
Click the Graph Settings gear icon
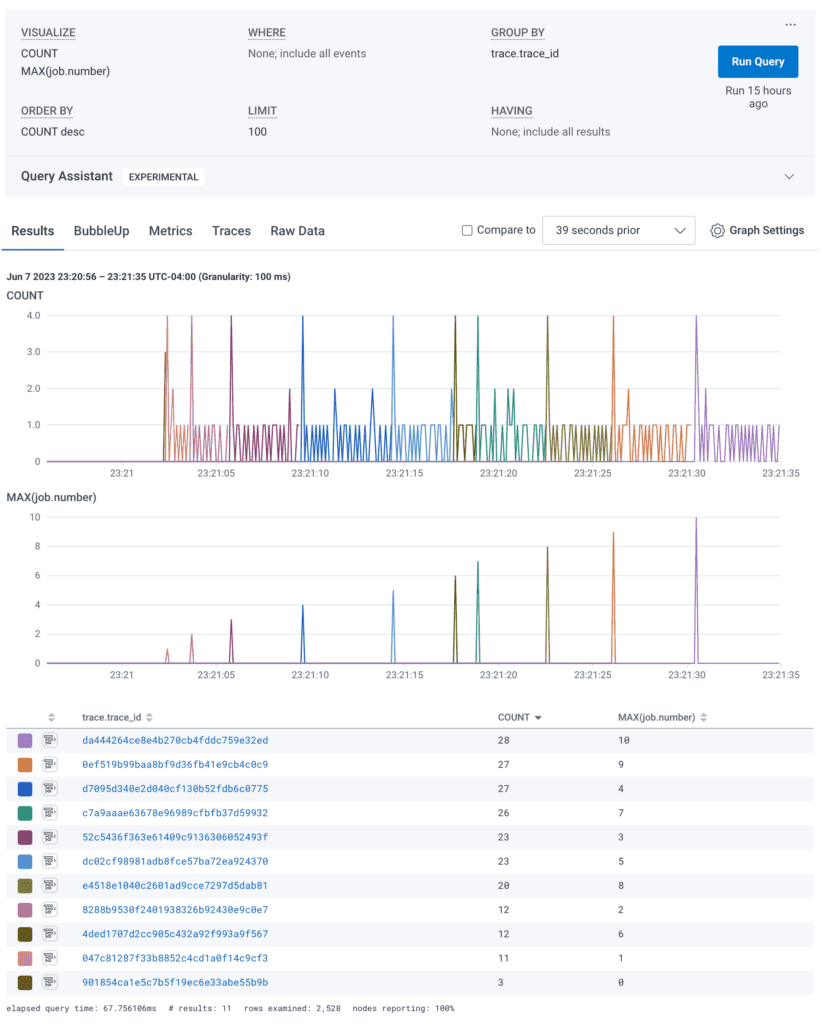pos(717,230)
